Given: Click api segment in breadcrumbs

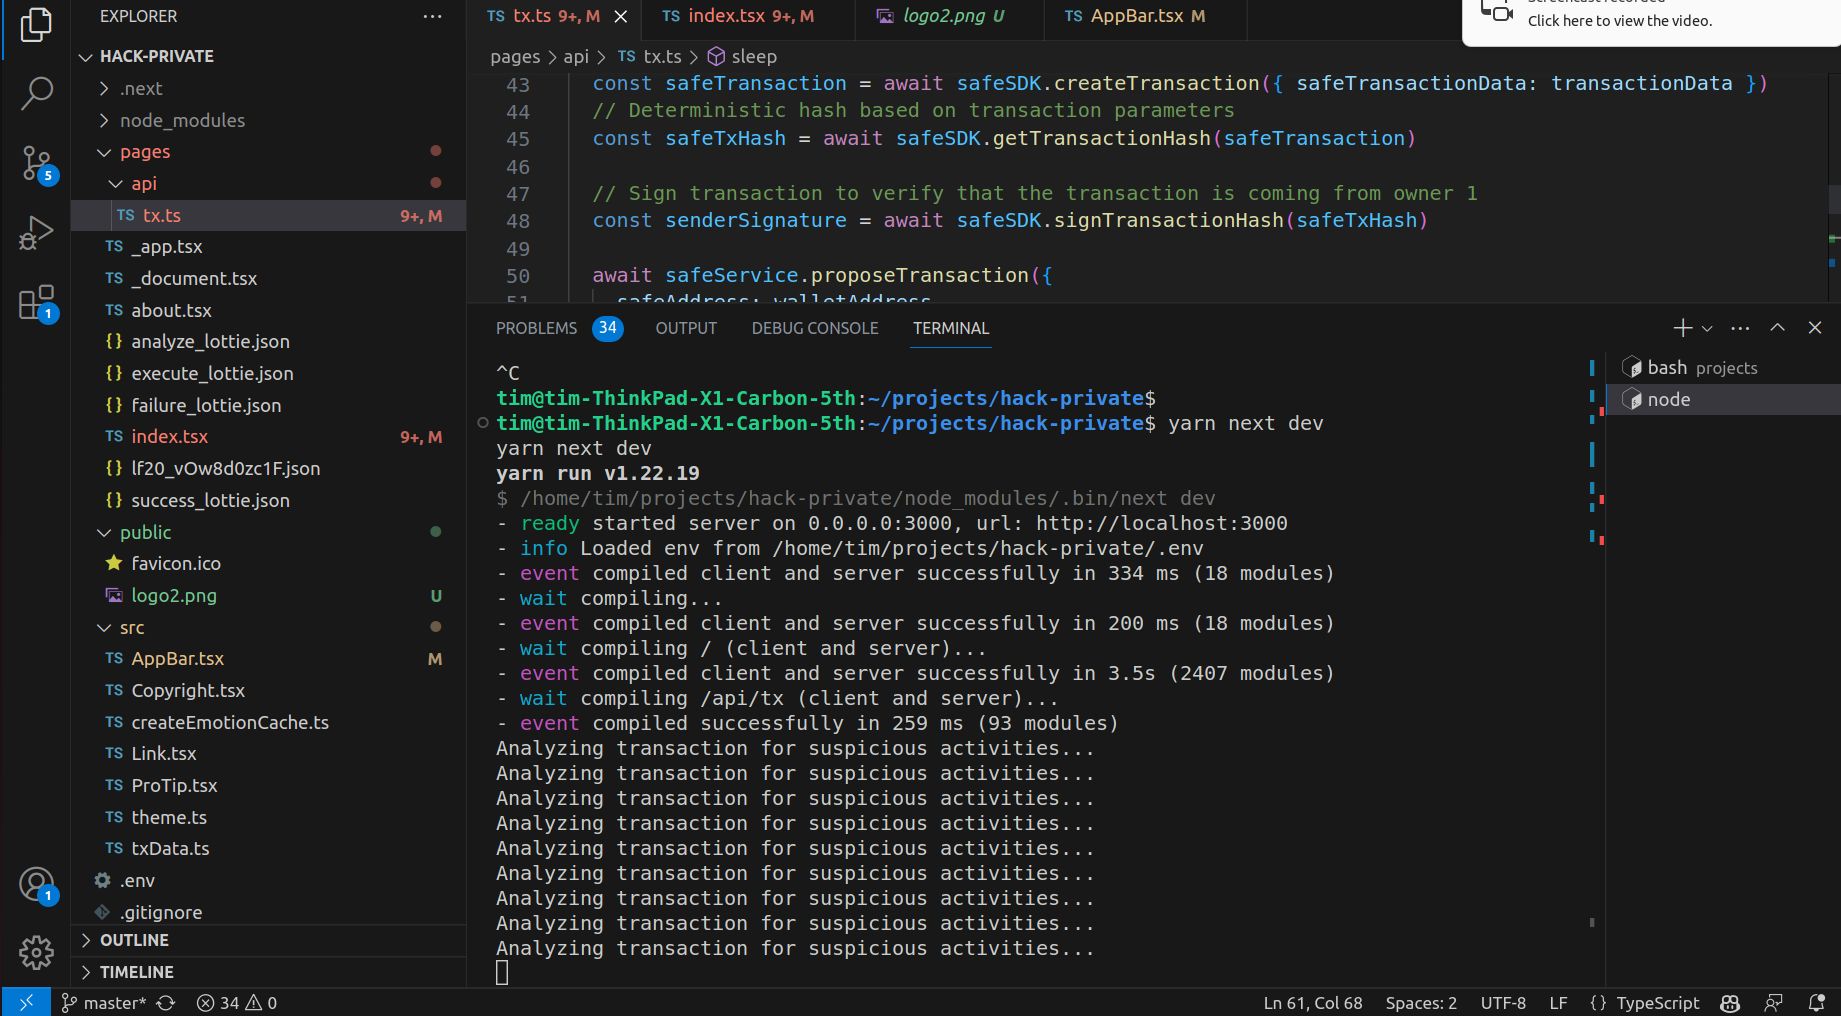Looking at the screenshot, I should point(576,57).
